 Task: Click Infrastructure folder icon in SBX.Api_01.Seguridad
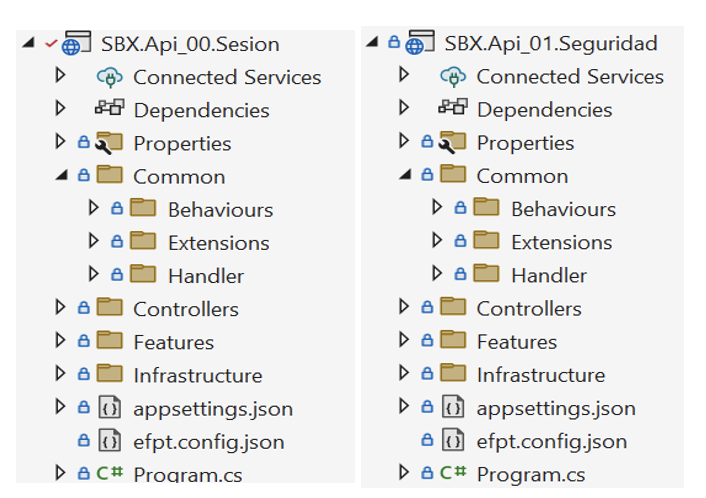pyautogui.click(x=453, y=373)
